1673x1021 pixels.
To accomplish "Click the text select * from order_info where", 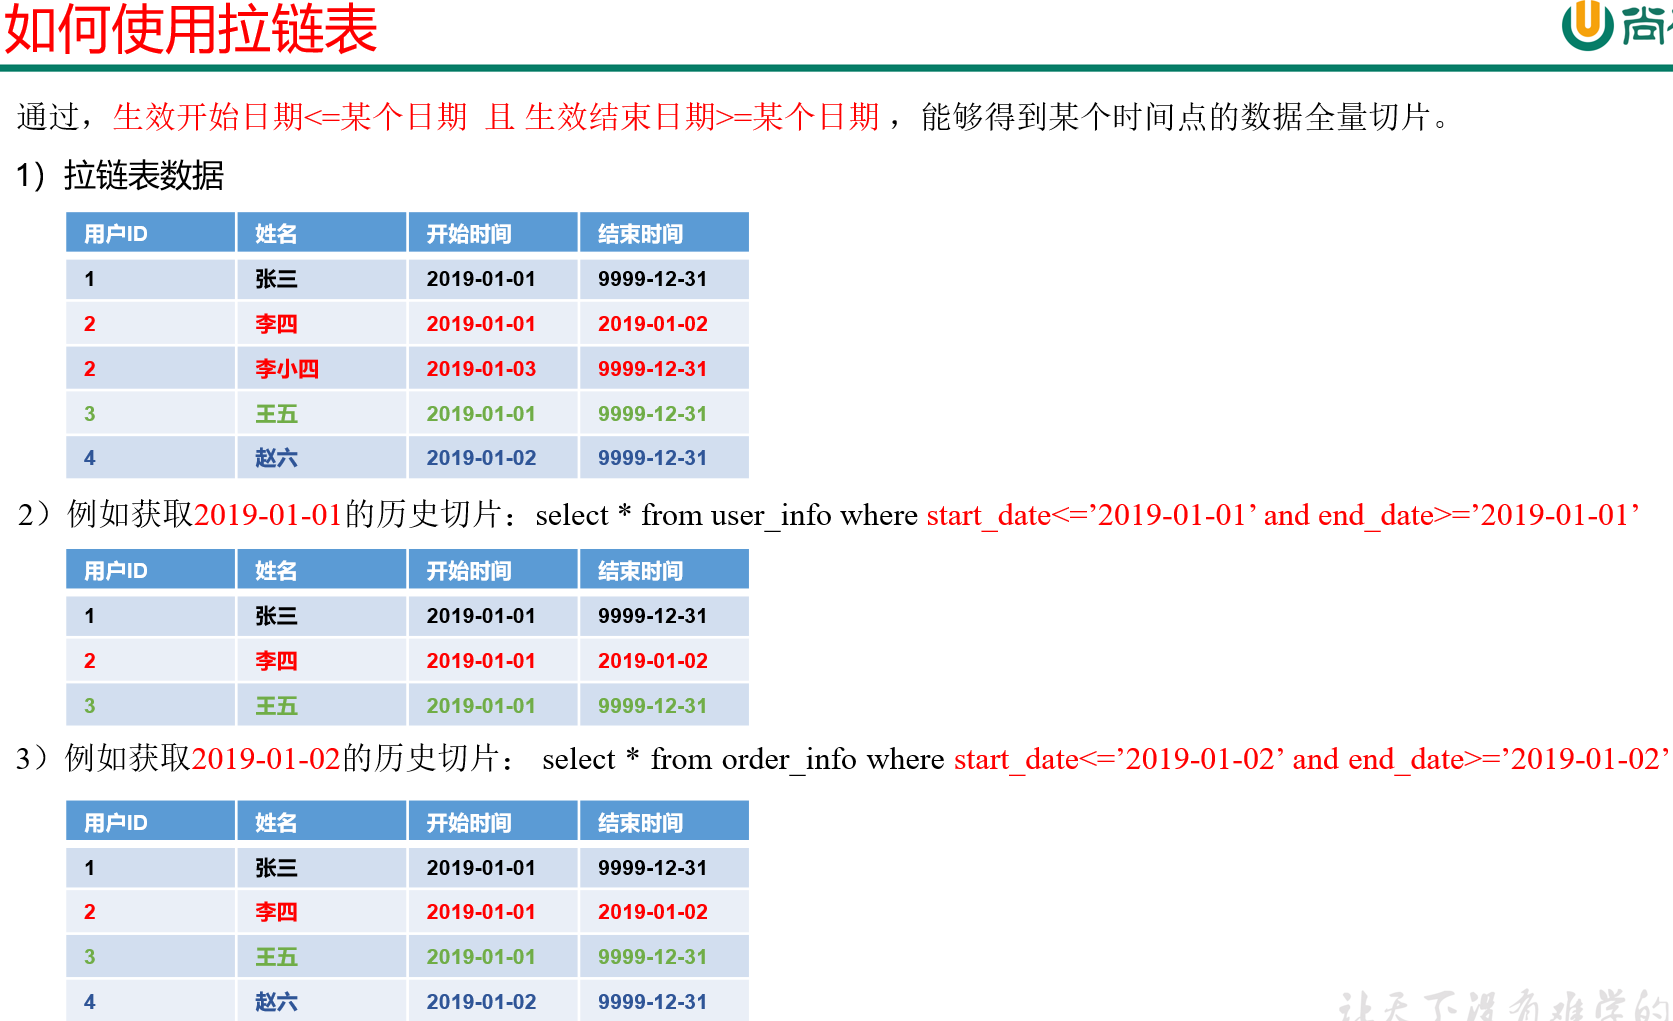I will tap(743, 759).
